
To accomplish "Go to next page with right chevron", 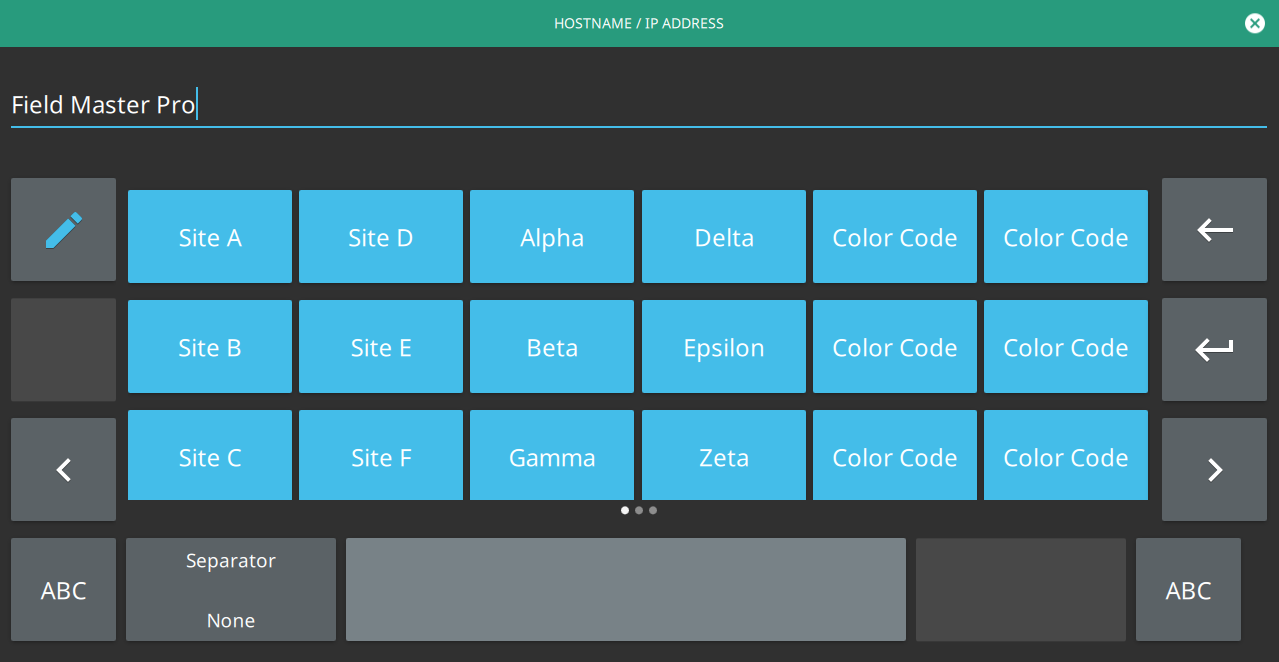I will (1214, 469).
